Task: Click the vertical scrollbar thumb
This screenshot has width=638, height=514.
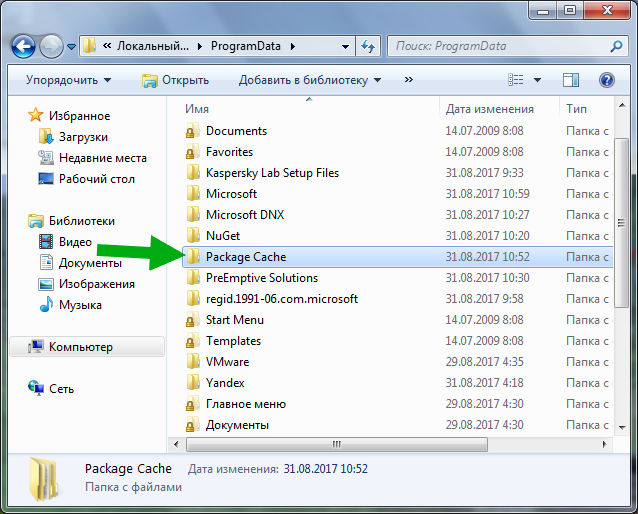Action: (621, 223)
